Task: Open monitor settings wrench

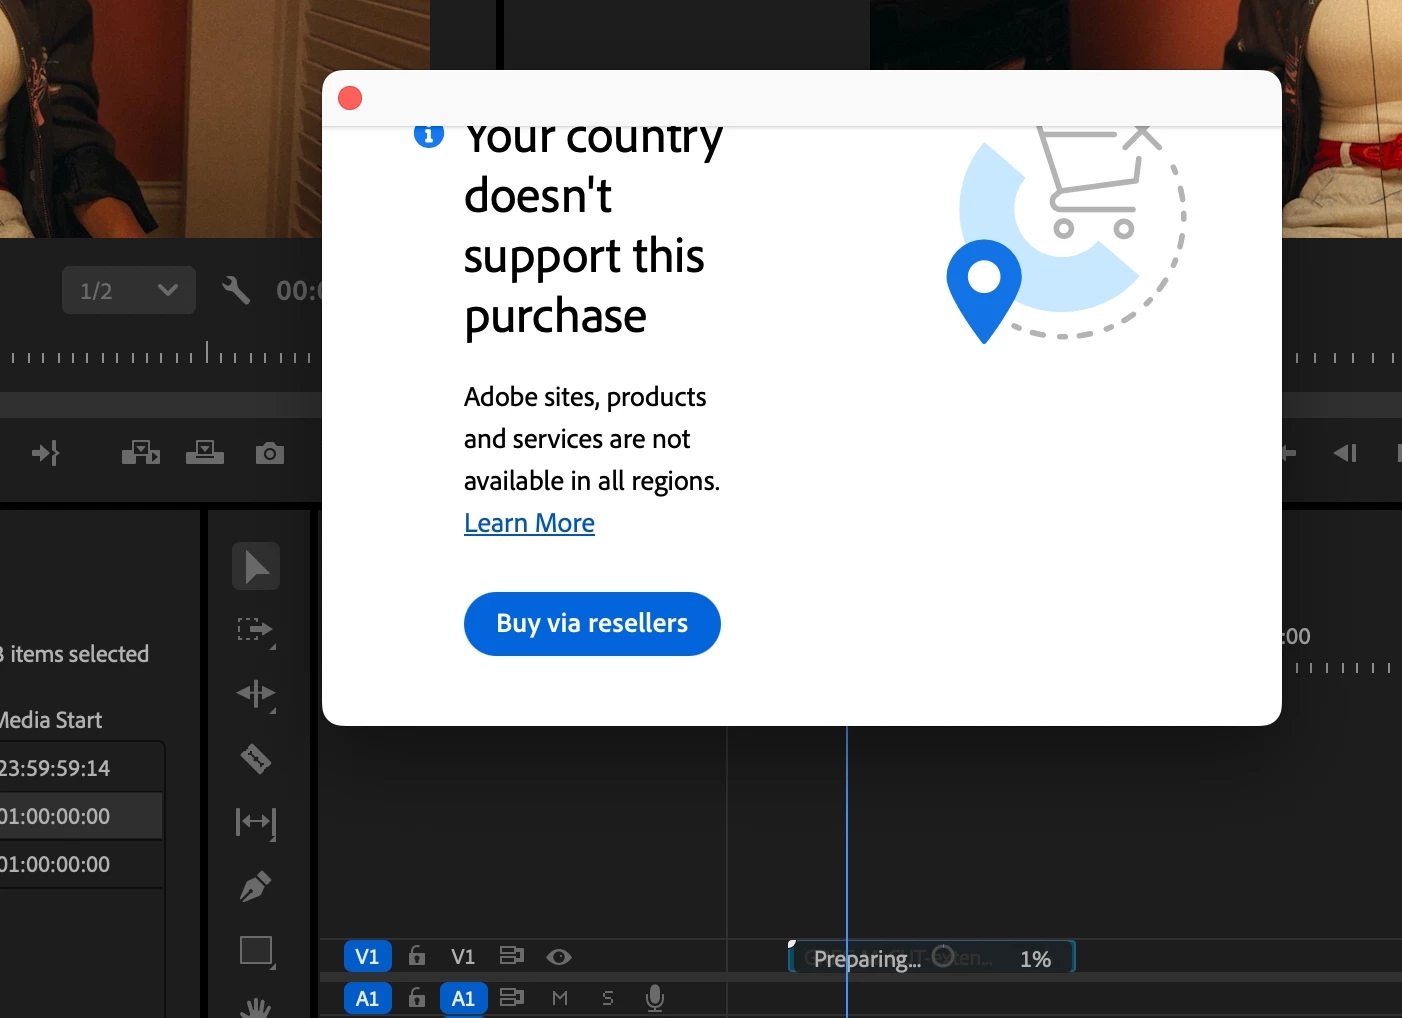Action: [236, 291]
